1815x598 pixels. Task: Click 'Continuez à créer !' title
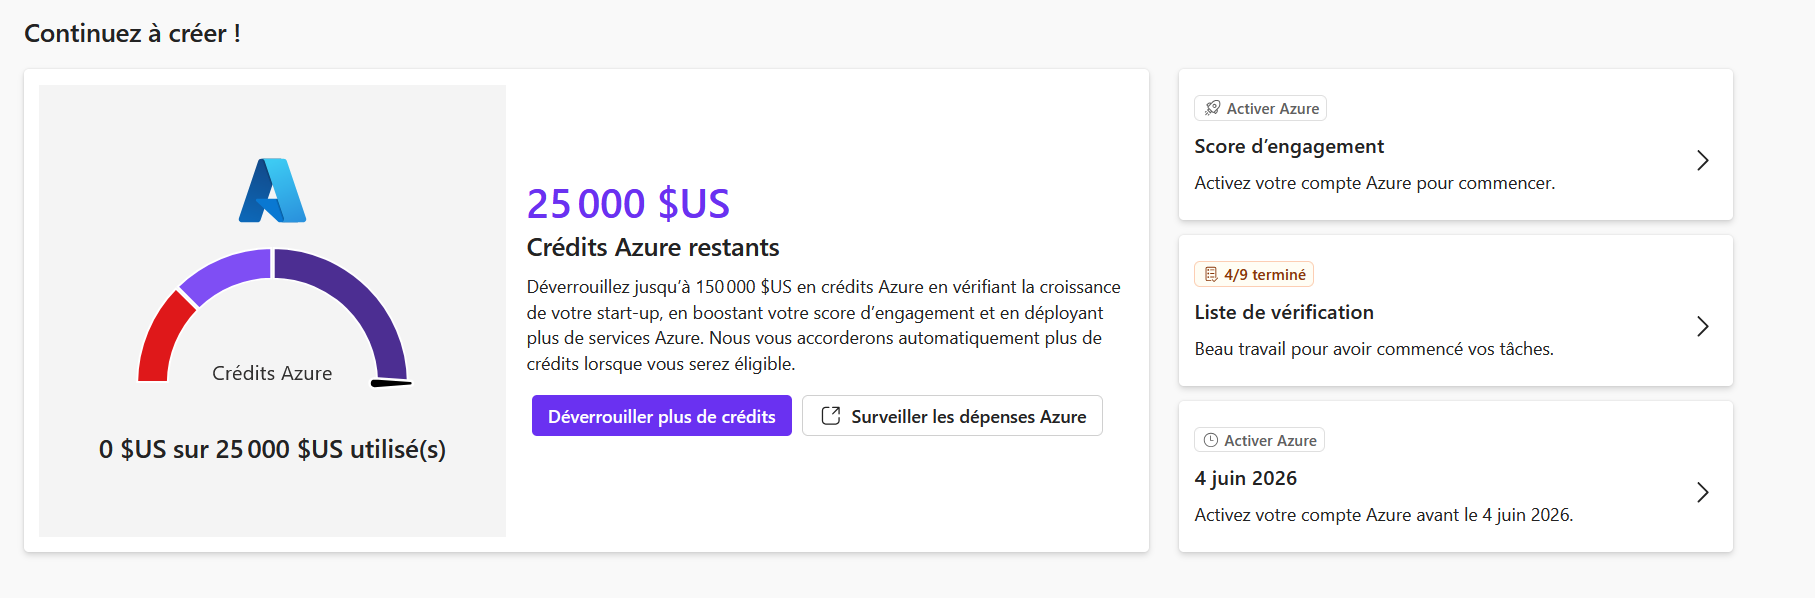132,33
